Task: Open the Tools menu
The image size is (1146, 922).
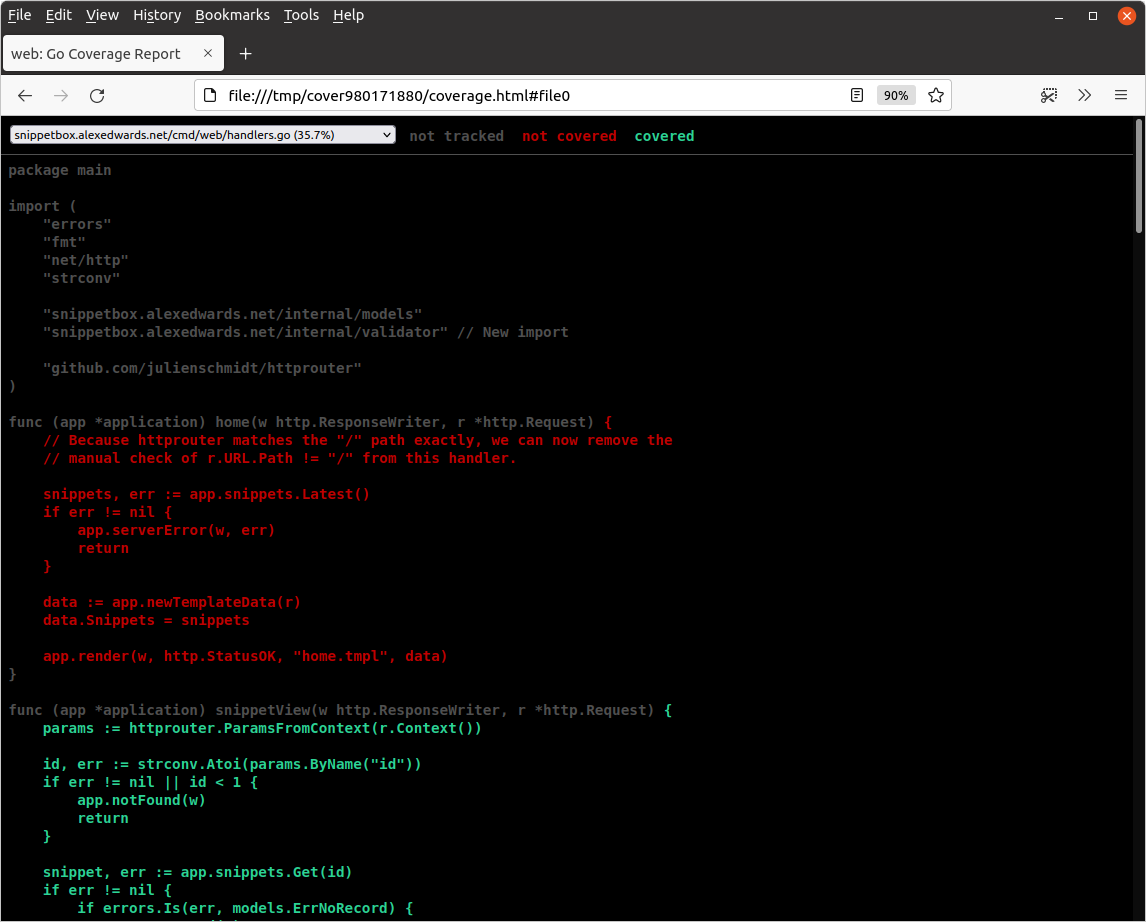Action: (x=301, y=15)
